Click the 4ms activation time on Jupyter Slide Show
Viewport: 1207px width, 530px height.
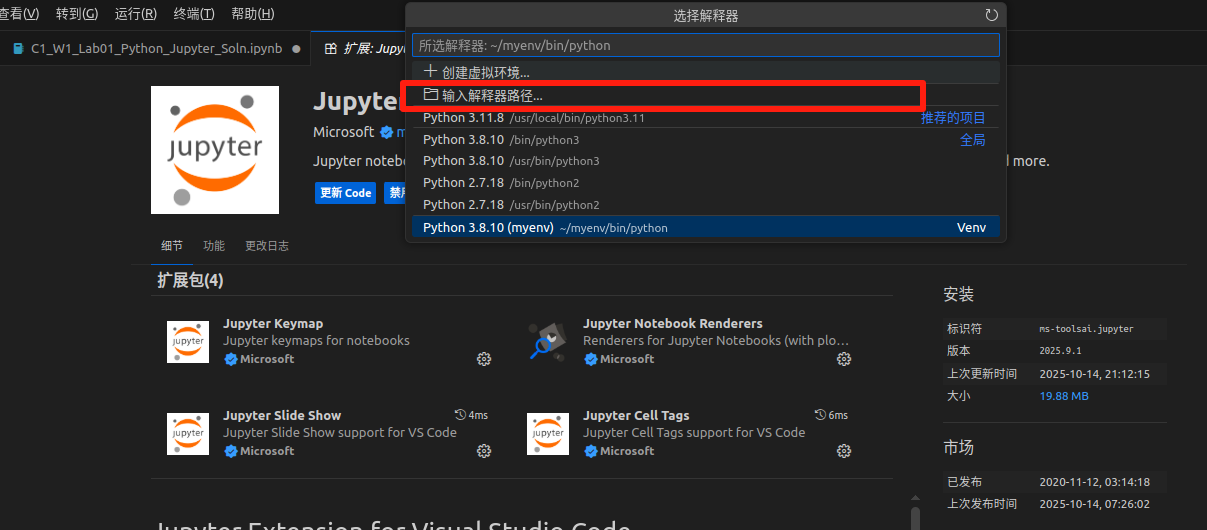471,415
